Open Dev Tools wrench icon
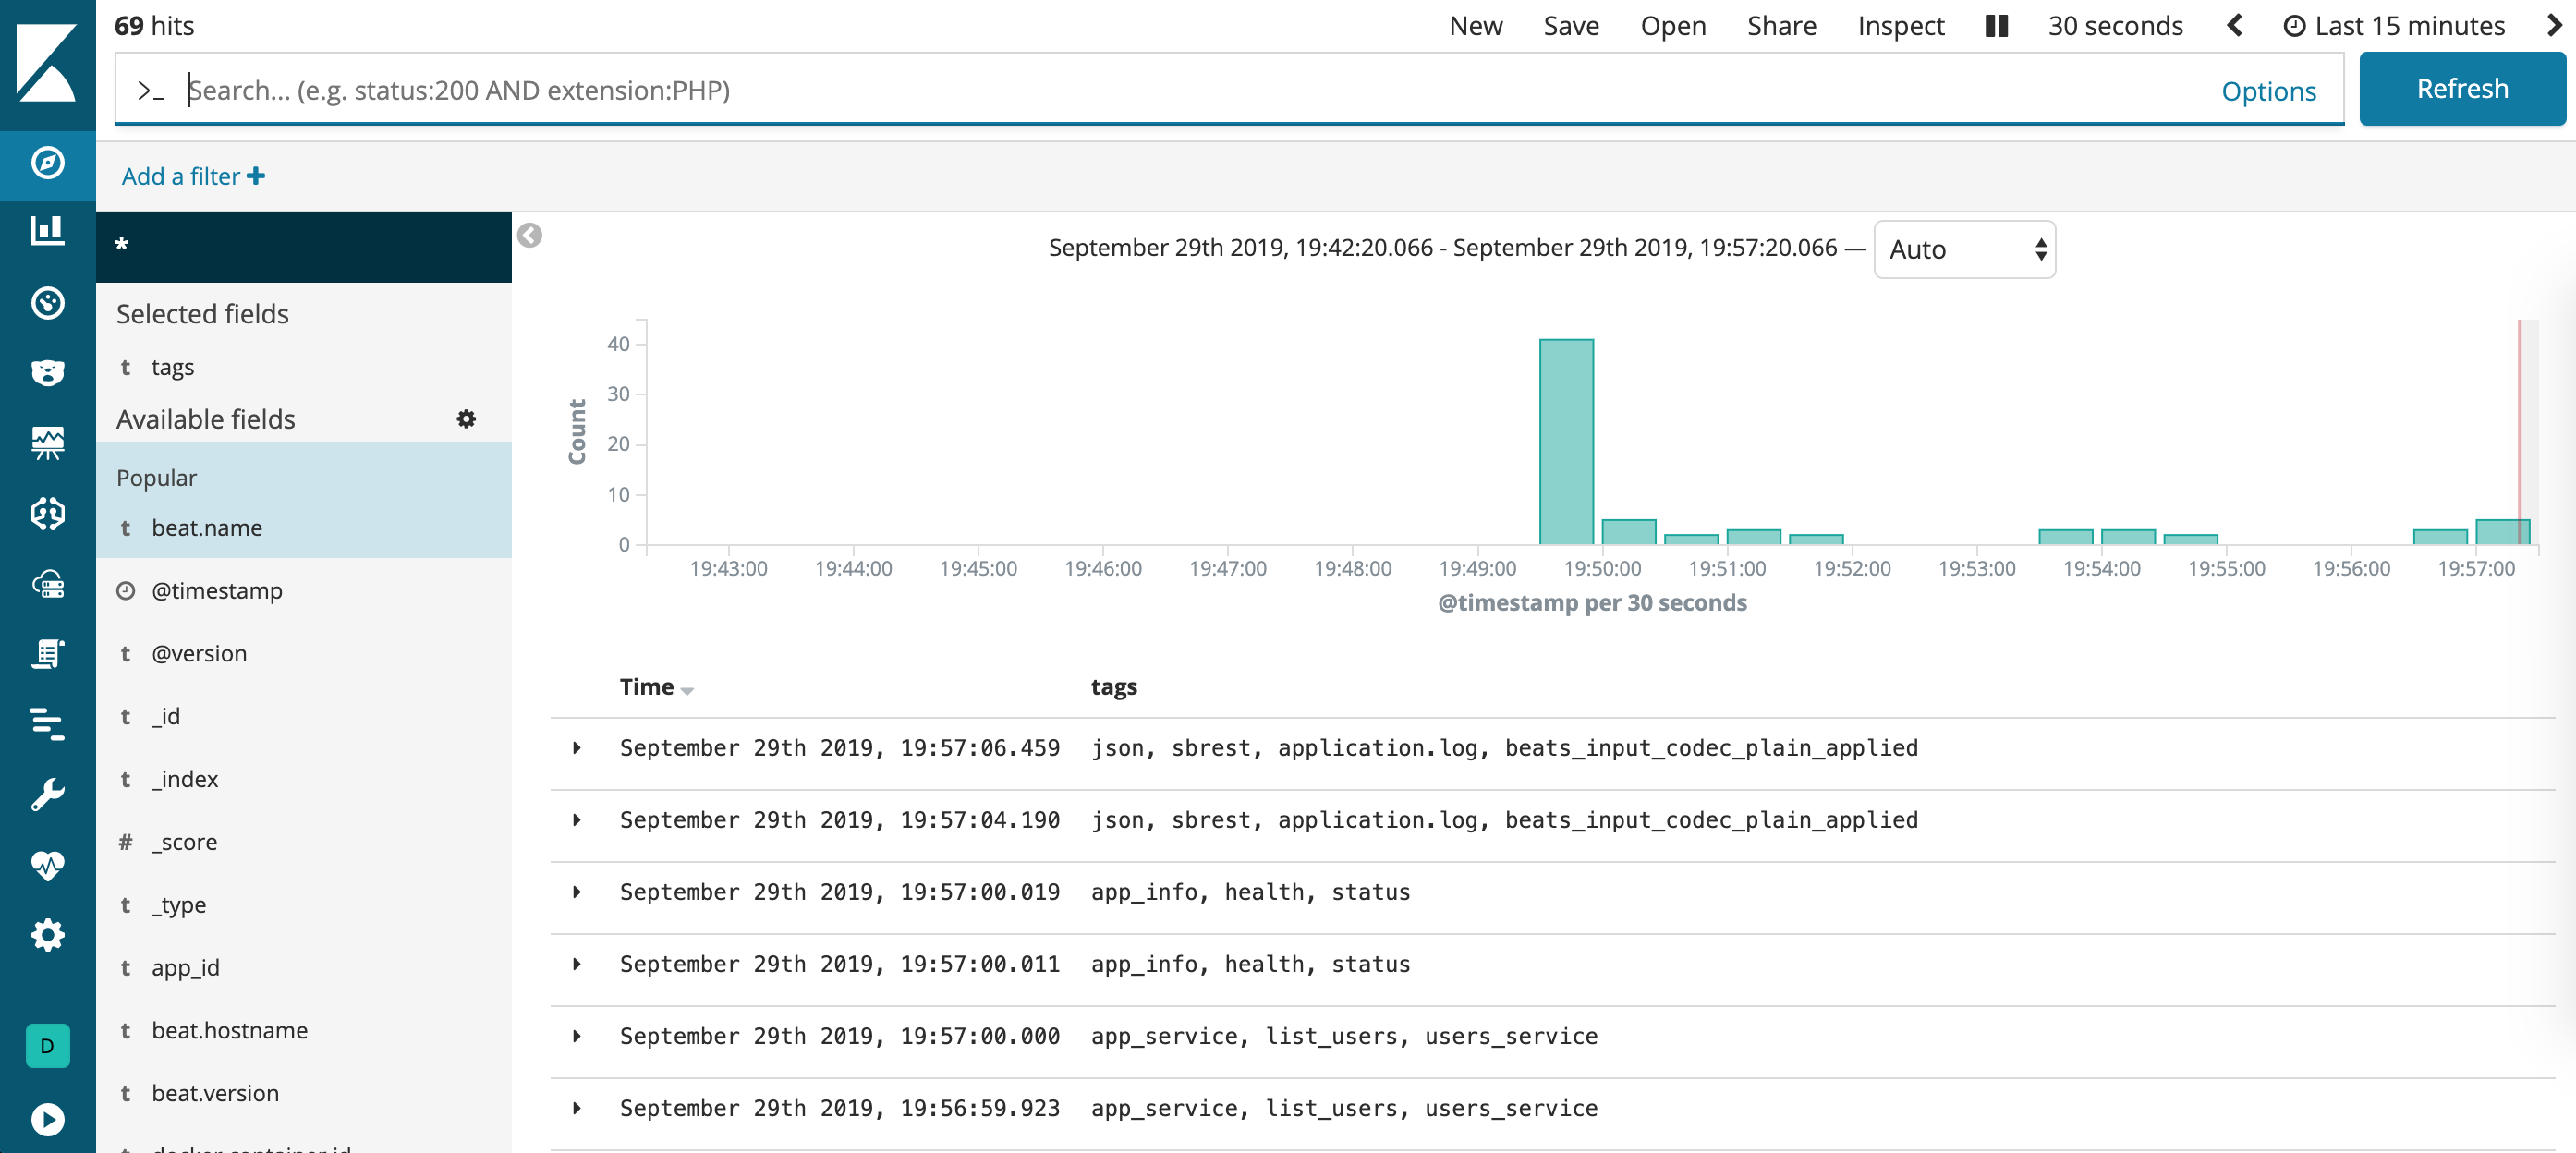2576x1153 pixels. (47, 795)
